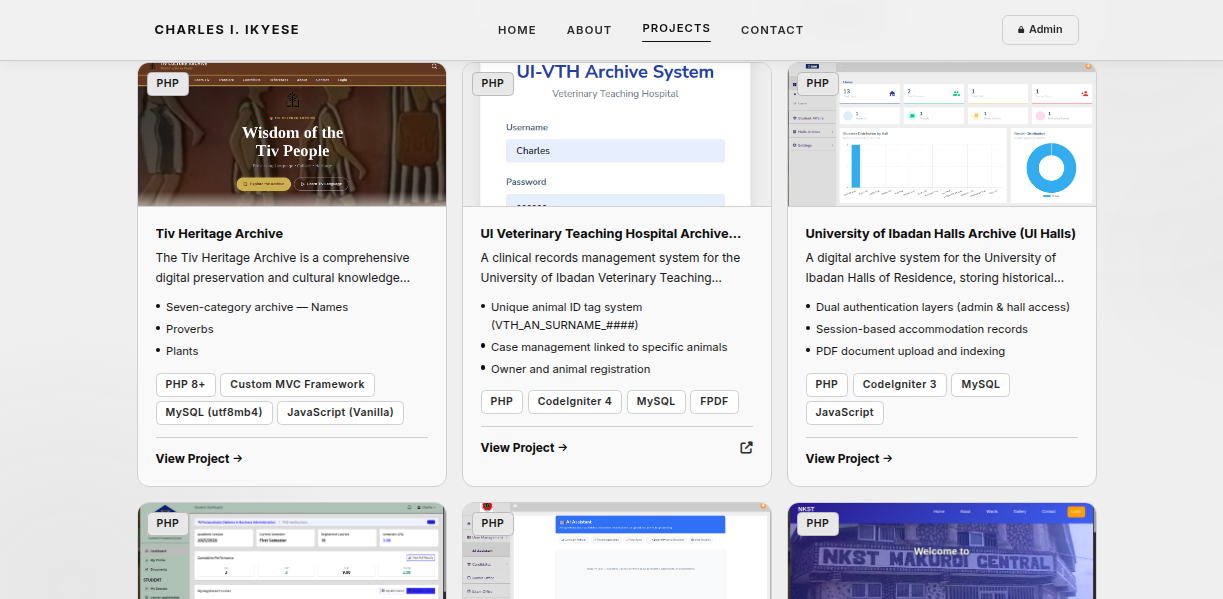1223x599 pixels.
Task: View Project for Tiv Heritage Archive
Action: [199, 459]
